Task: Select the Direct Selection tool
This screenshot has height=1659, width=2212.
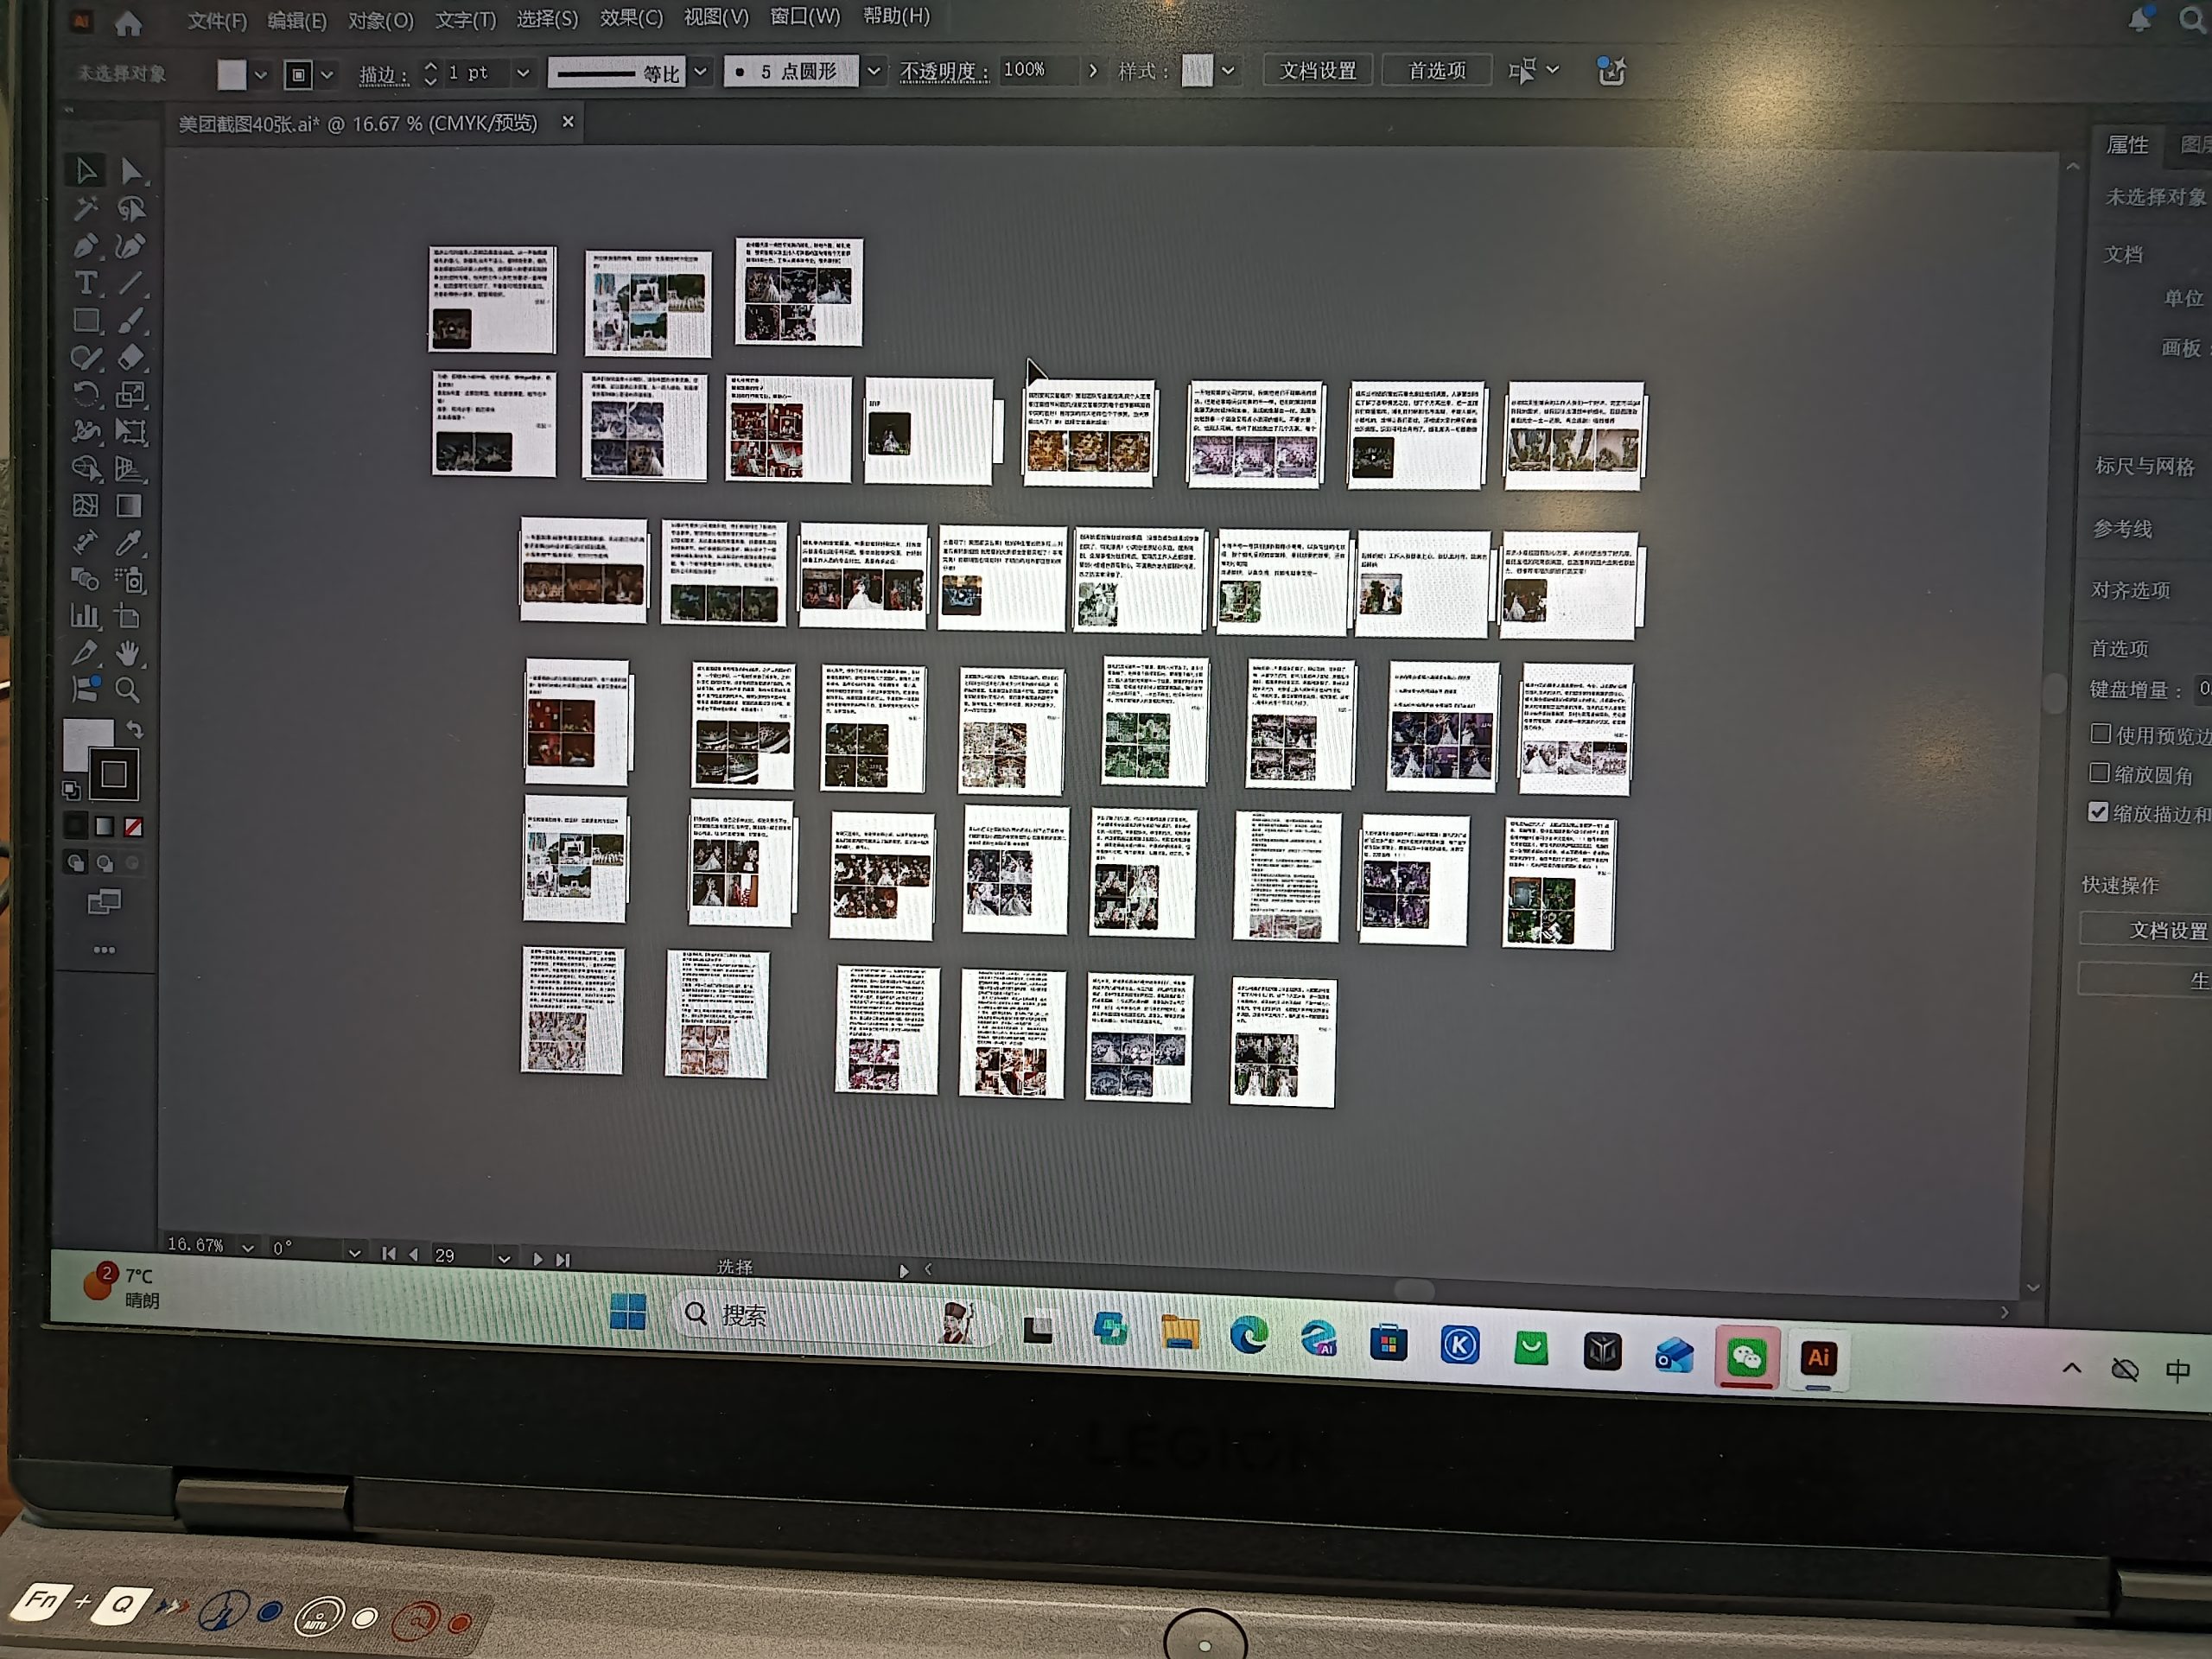Action: (130, 171)
